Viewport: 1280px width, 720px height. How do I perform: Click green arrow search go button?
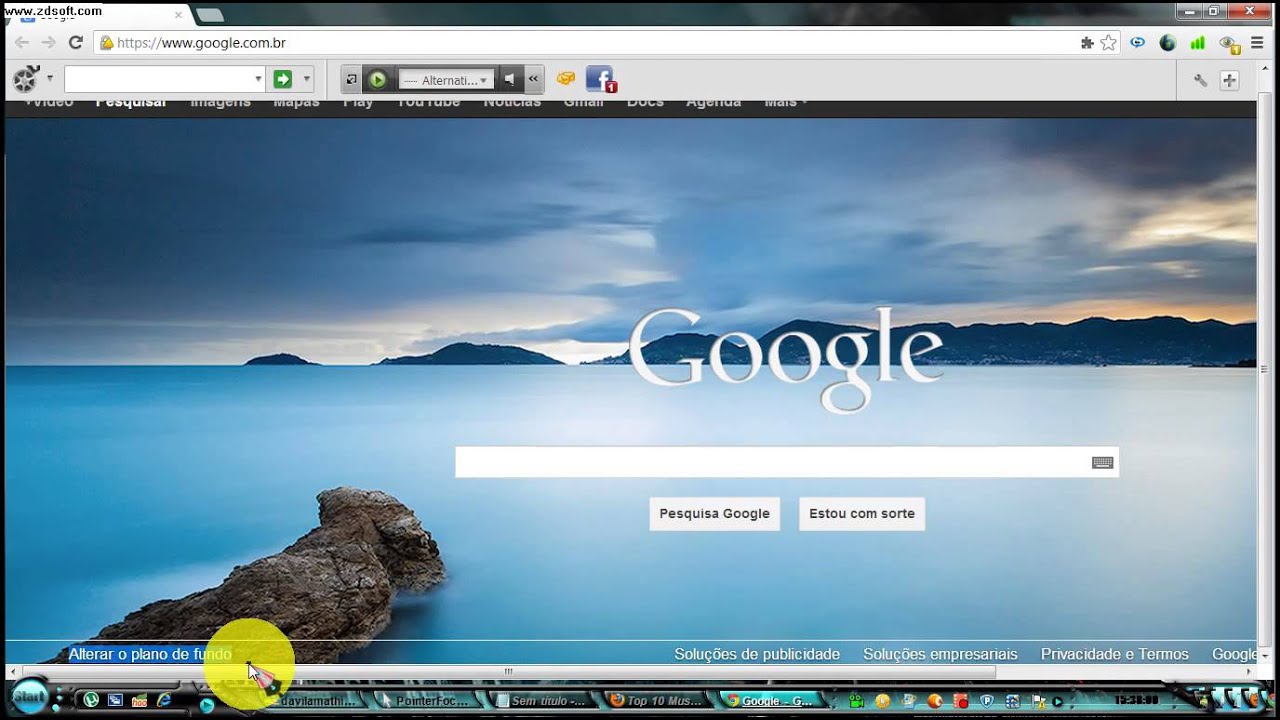[x=283, y=79]
